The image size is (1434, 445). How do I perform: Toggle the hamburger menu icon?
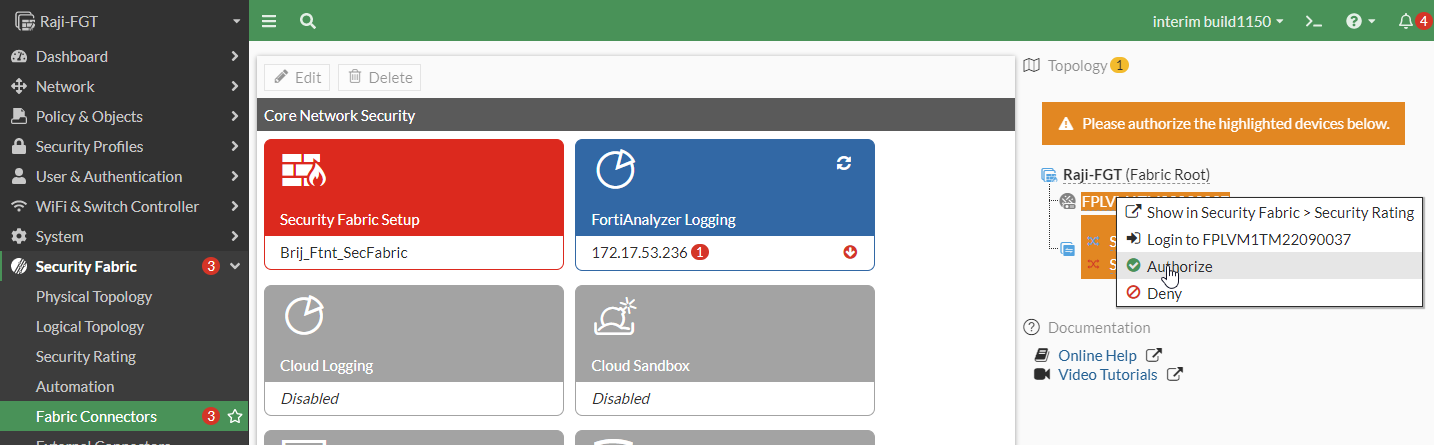269,21
